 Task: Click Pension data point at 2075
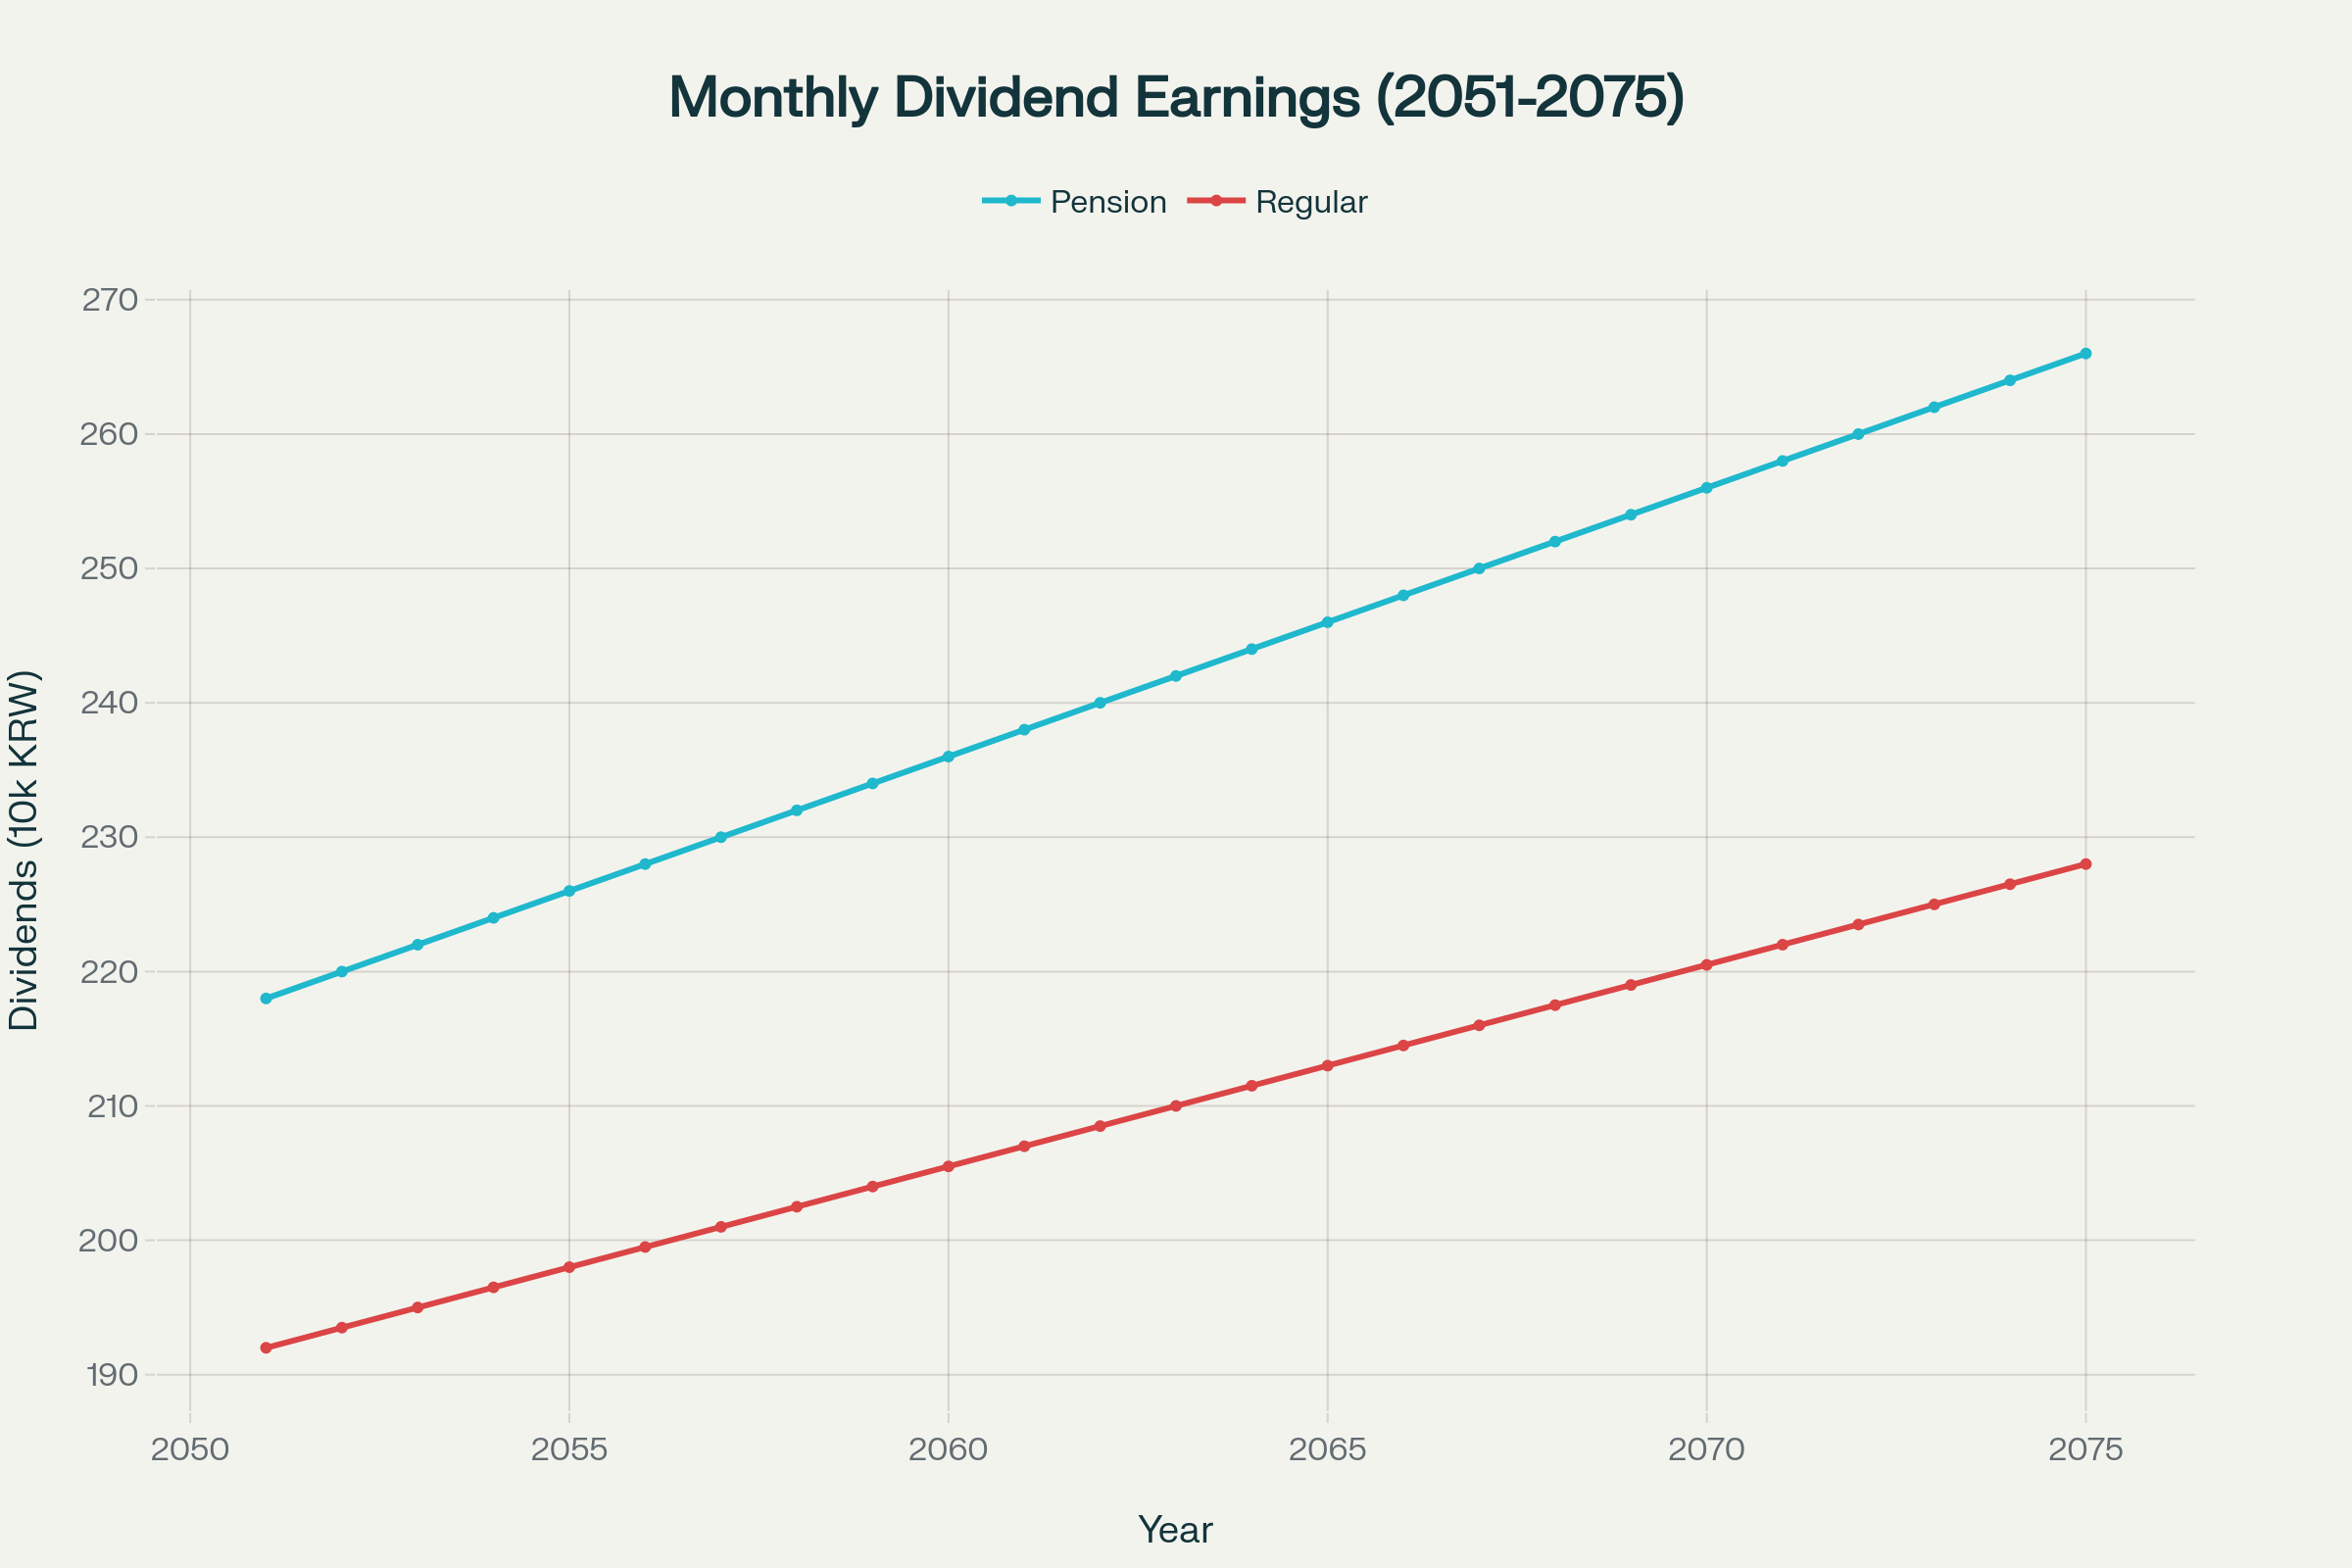(2085, 353)
